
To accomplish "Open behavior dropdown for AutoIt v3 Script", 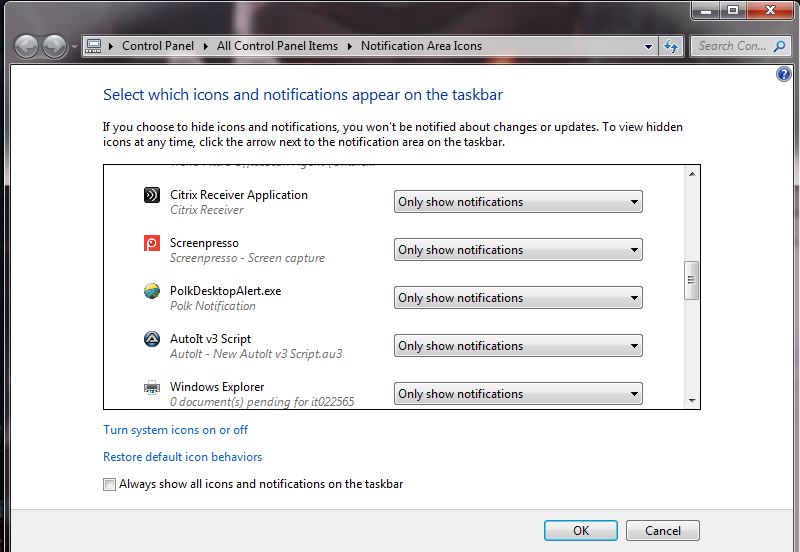I will point(518,345).
